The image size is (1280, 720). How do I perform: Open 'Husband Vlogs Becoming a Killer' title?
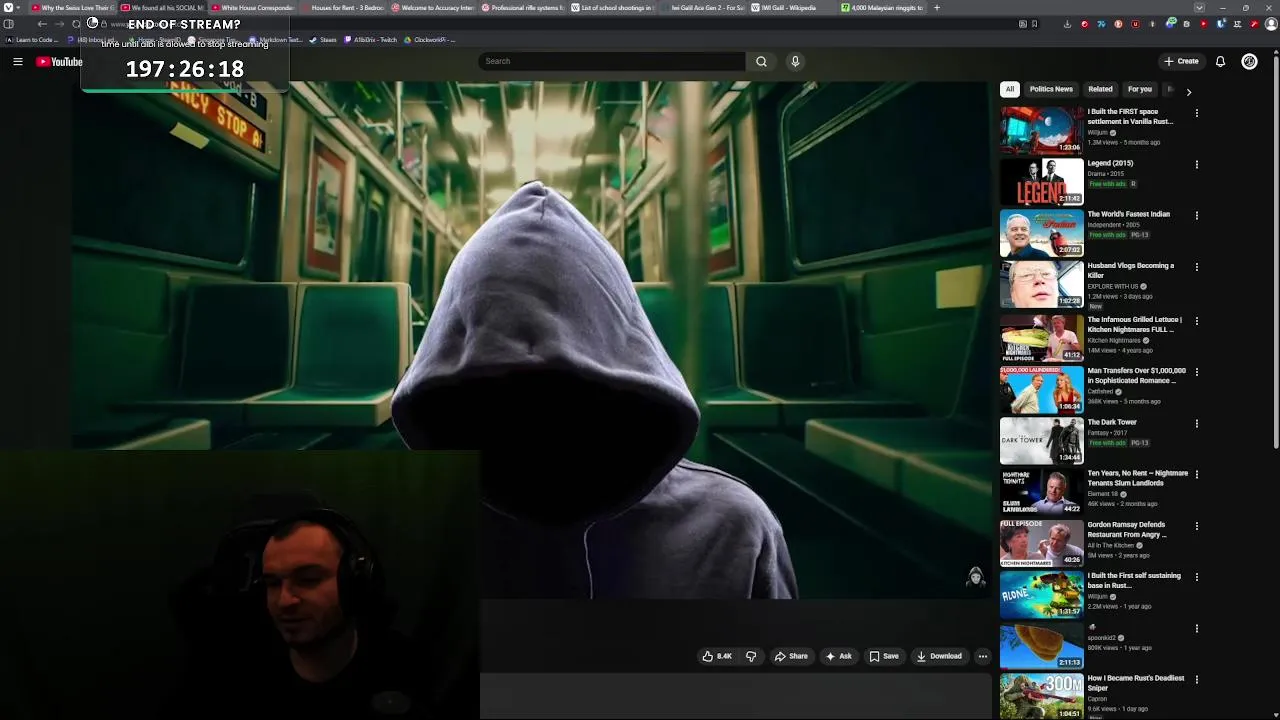click(1131, 271)
